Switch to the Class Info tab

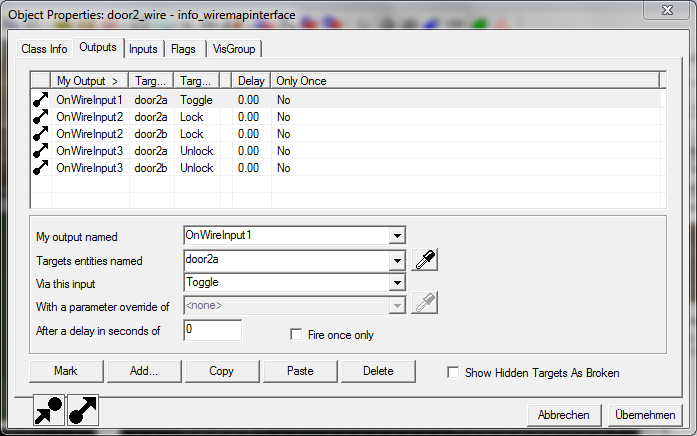pos(44,49)
